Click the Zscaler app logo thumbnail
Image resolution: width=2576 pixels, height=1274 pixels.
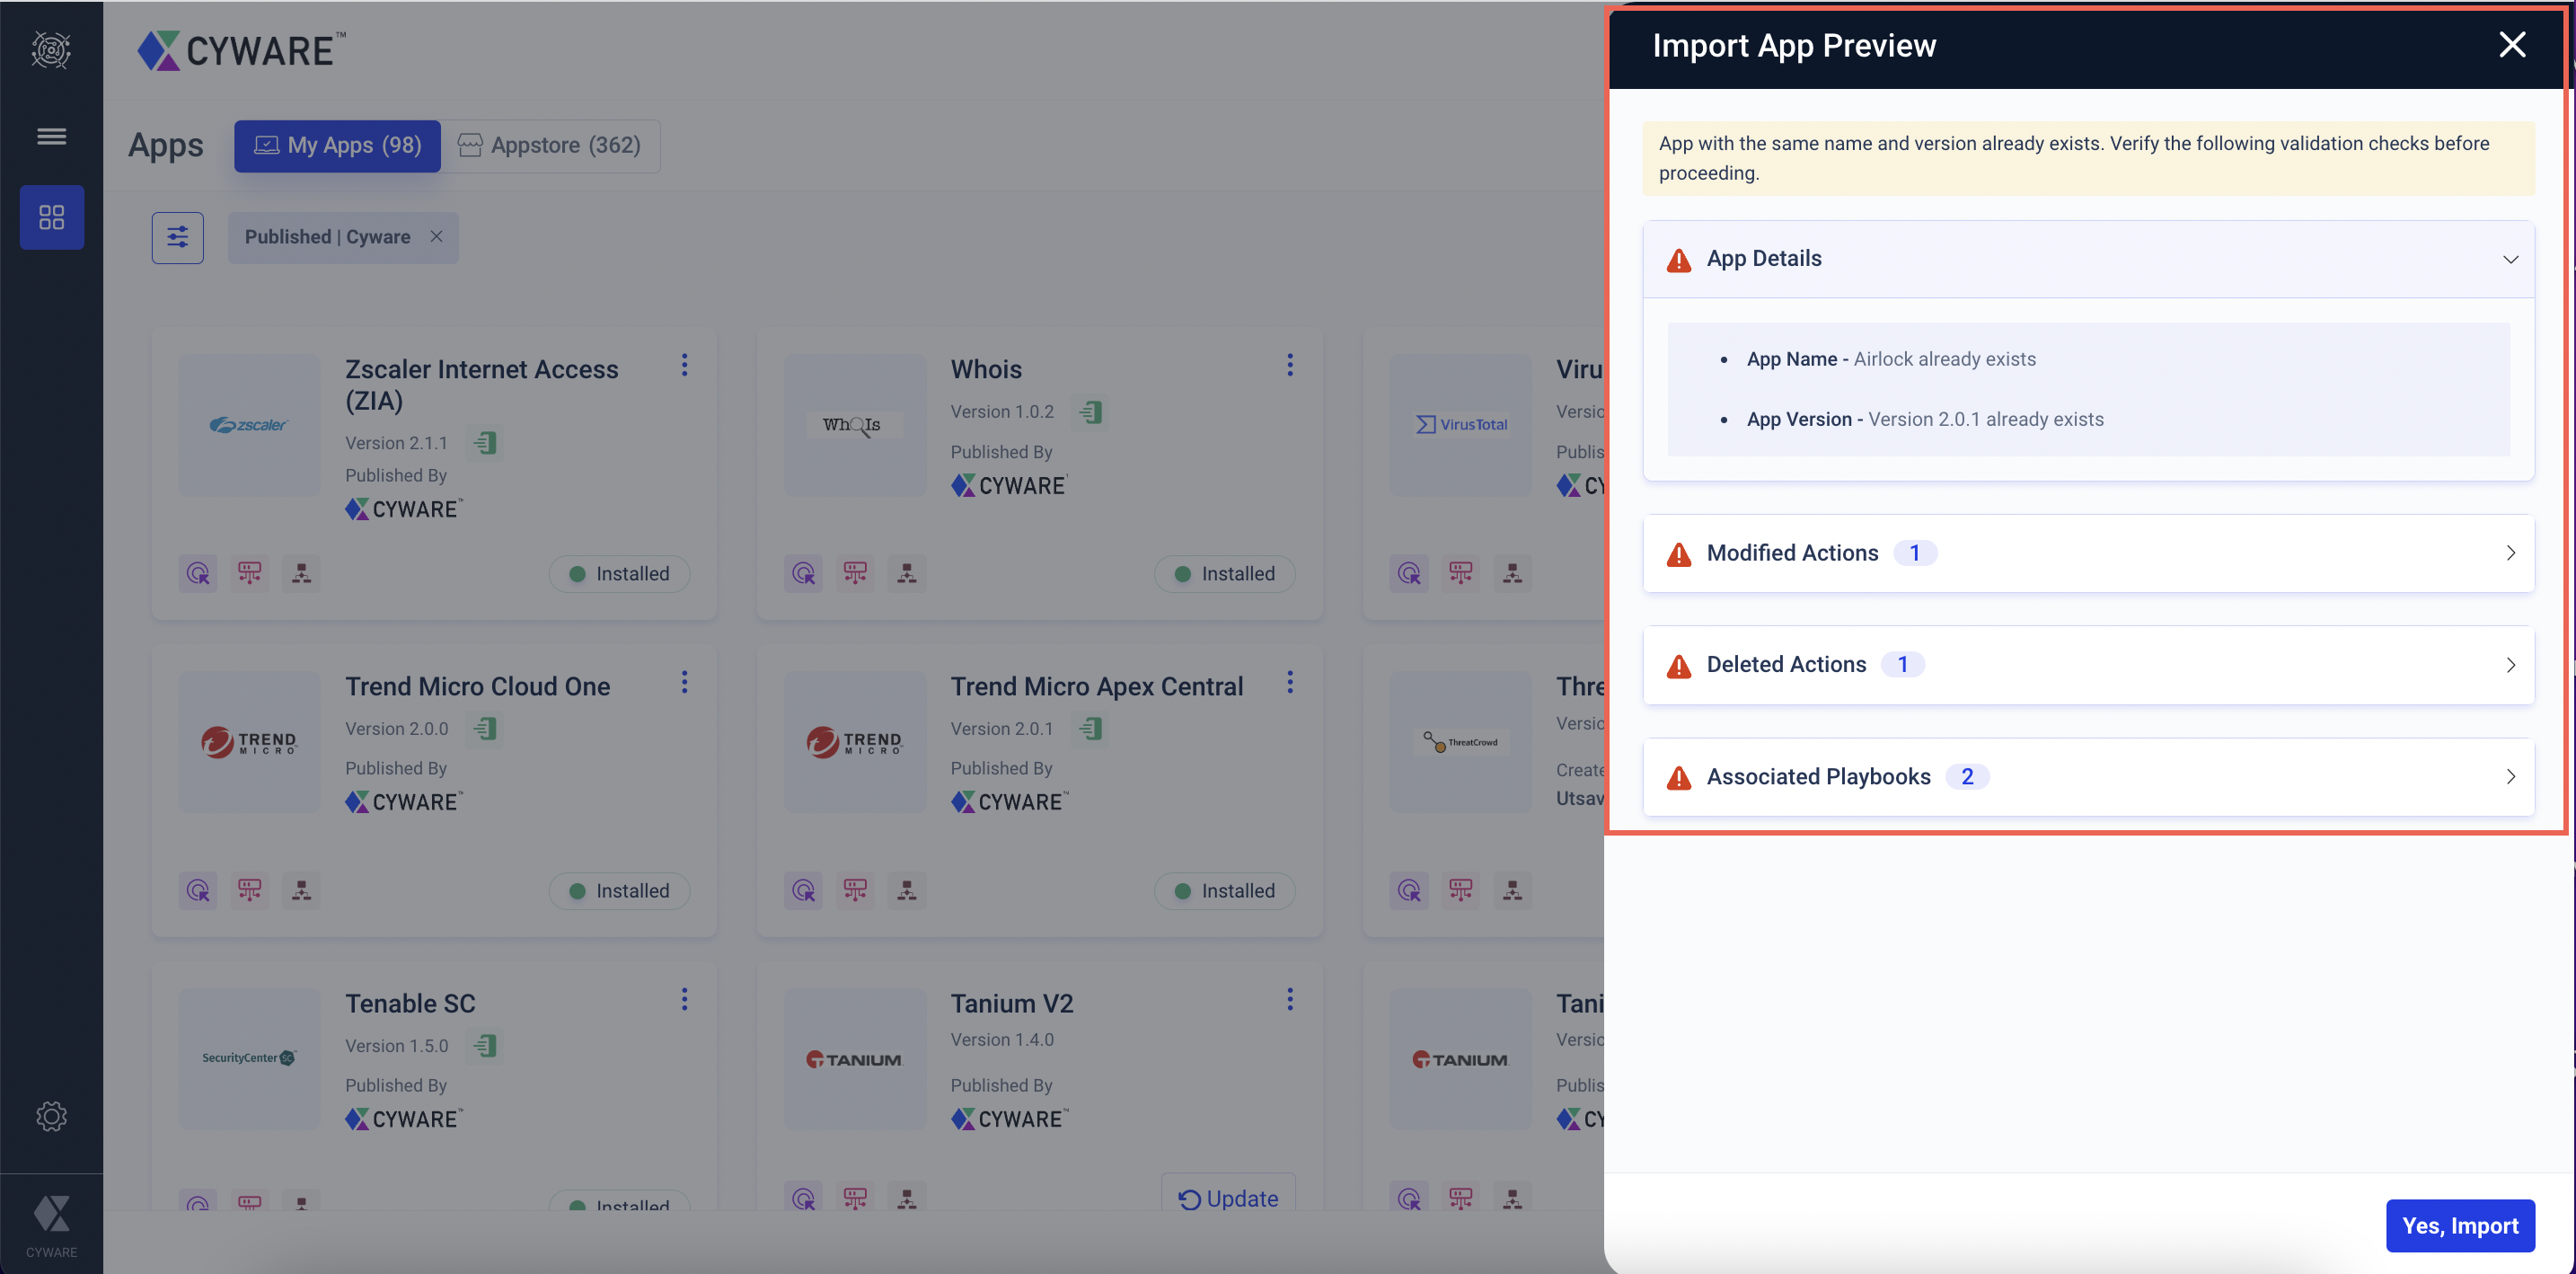(249, 425)
